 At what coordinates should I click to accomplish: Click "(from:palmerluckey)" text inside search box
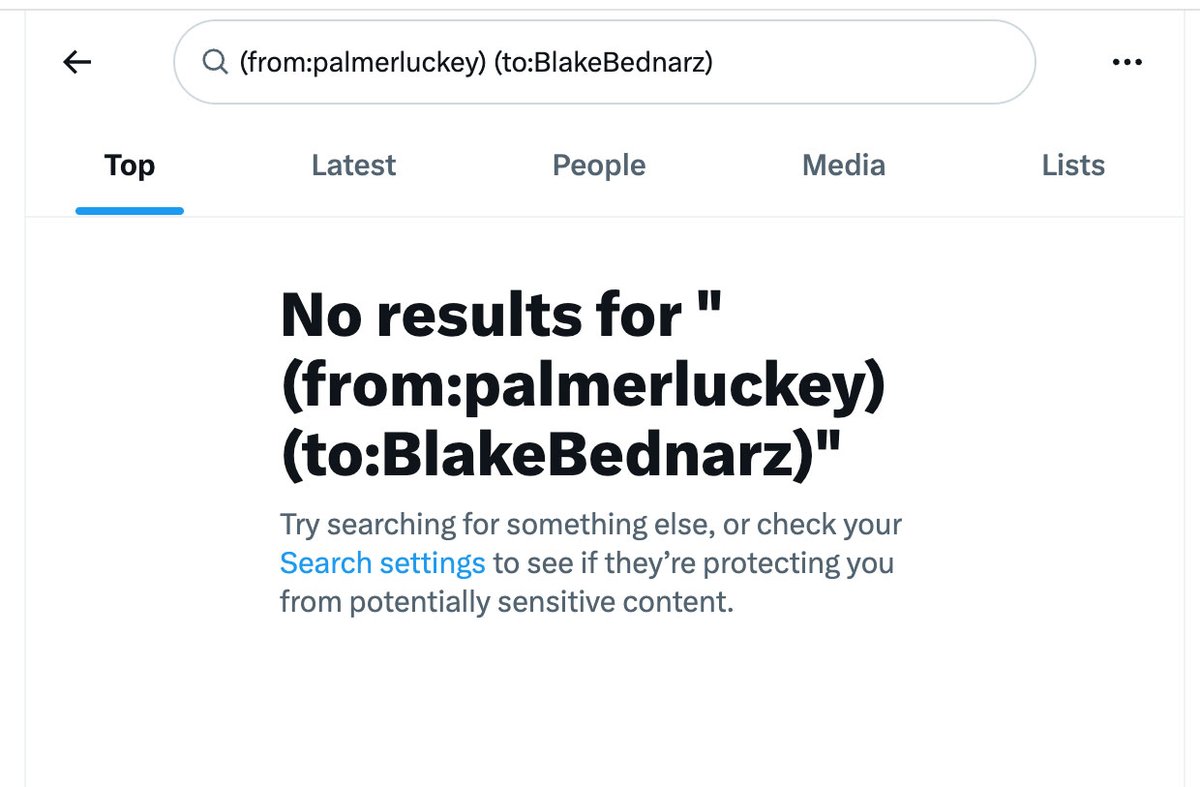tap(361, 62)
